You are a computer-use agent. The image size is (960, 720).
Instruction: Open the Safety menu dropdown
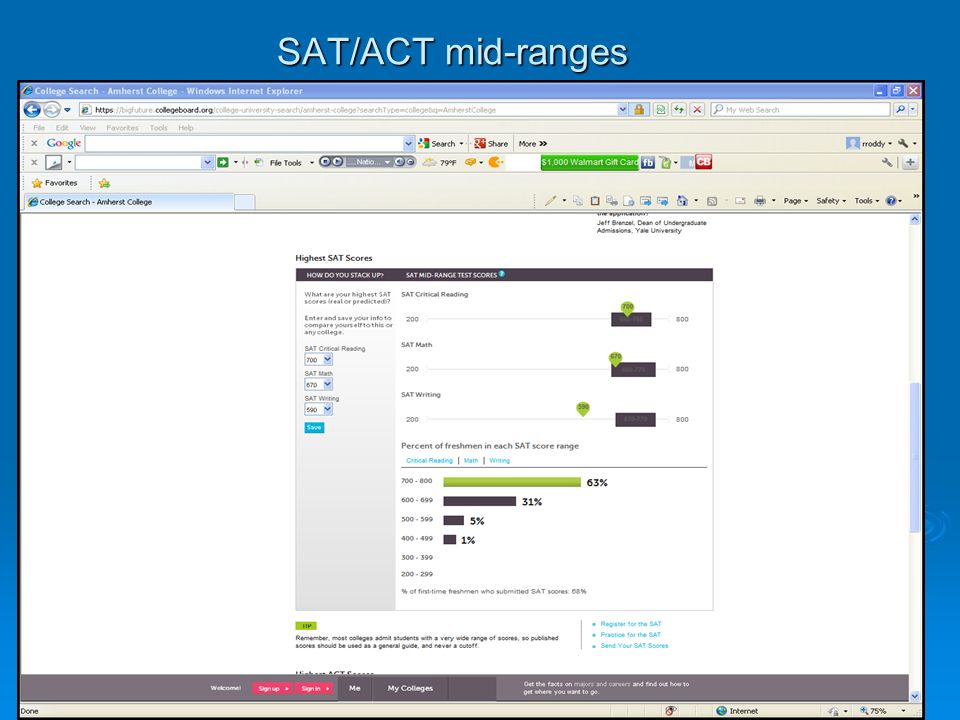[x=831, y=201]
